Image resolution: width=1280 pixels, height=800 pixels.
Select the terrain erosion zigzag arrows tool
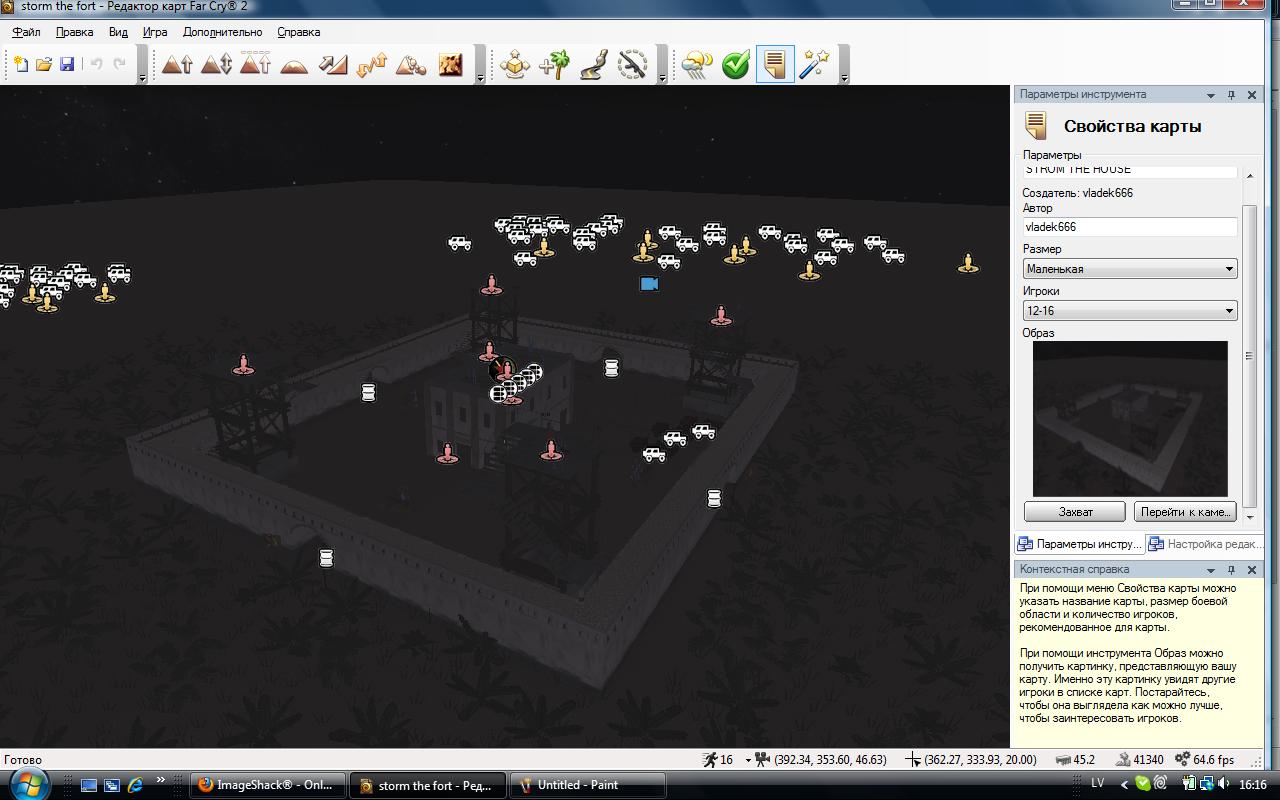coord(372,65)
